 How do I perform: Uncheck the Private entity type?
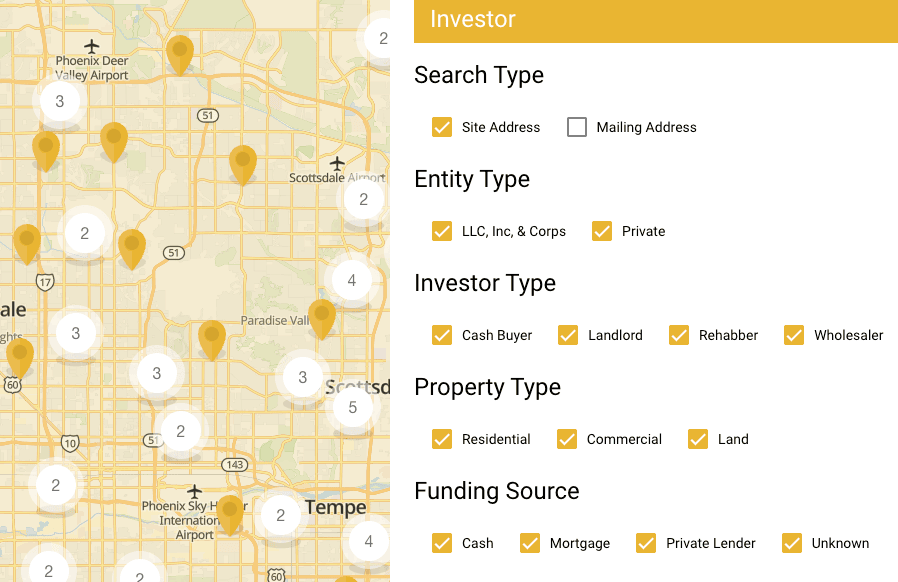[602, 231]
